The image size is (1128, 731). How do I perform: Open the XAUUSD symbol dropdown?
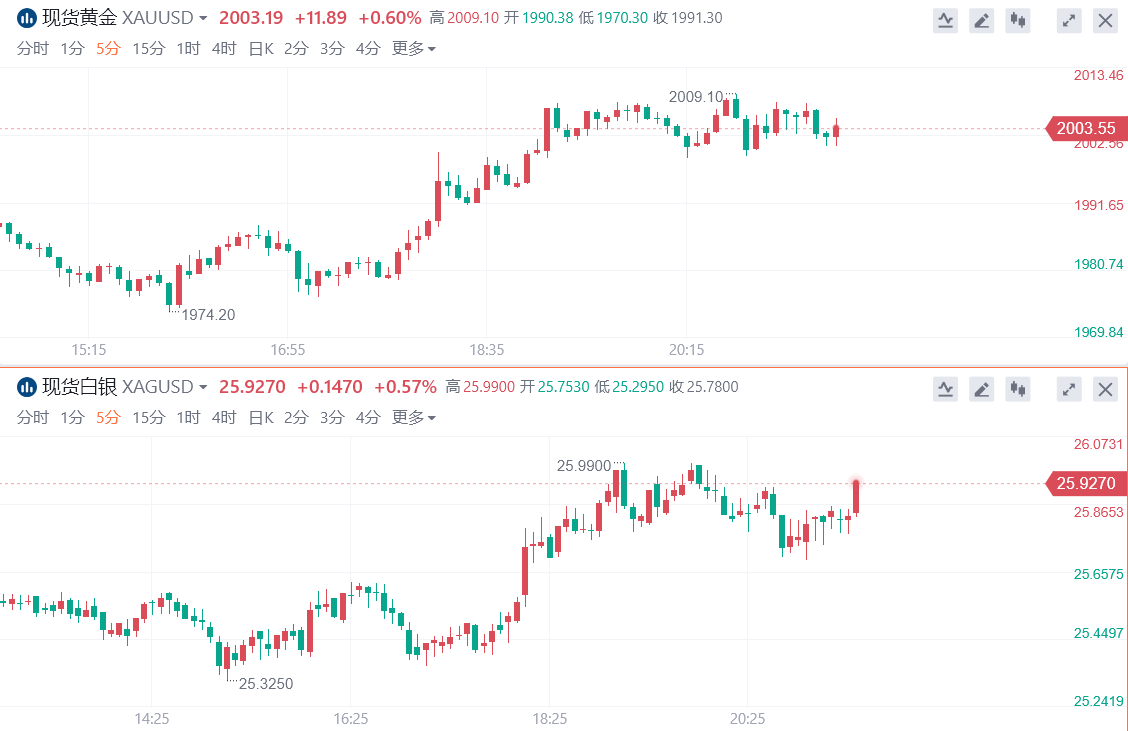click(x=203, y=19)
